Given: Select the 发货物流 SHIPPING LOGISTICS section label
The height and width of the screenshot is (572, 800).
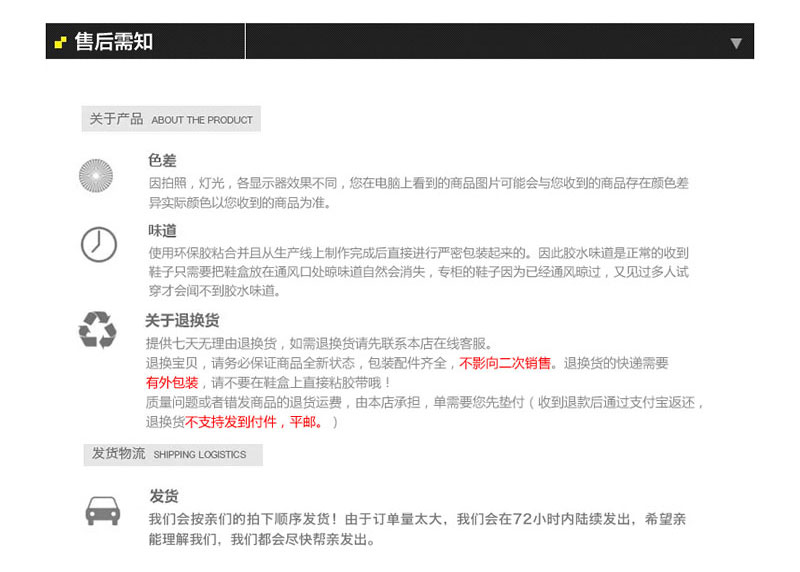Looking at the screenshot, I should [x=170, y=454].
